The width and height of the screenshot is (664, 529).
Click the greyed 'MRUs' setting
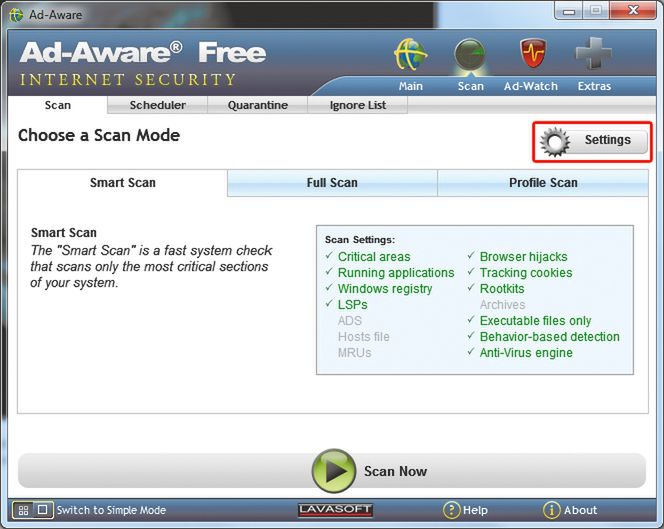[354, 353]
